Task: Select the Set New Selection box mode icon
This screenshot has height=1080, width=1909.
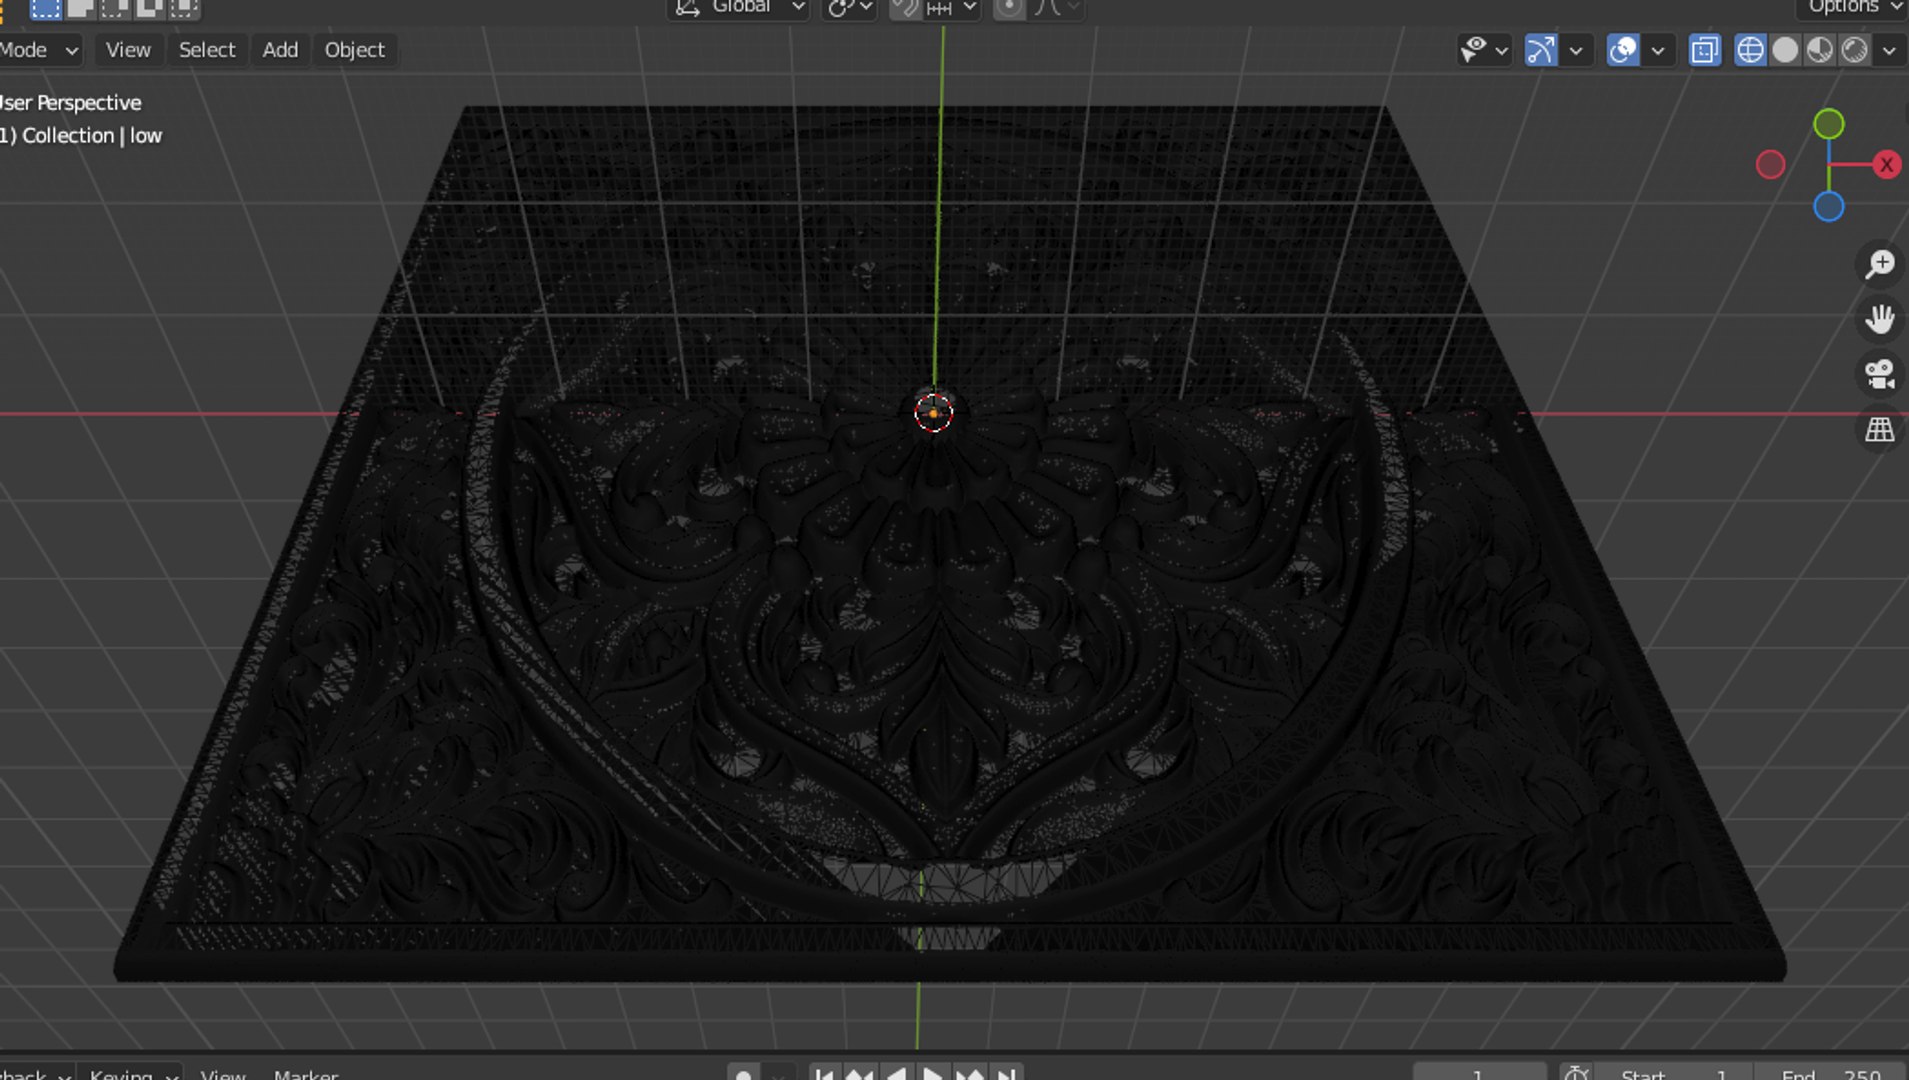Action: click(45, 8)
